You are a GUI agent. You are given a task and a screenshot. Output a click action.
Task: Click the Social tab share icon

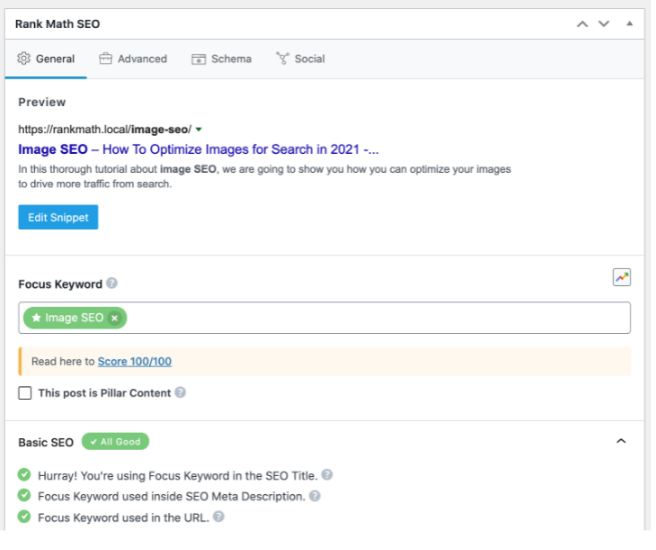tap(282, 58)
